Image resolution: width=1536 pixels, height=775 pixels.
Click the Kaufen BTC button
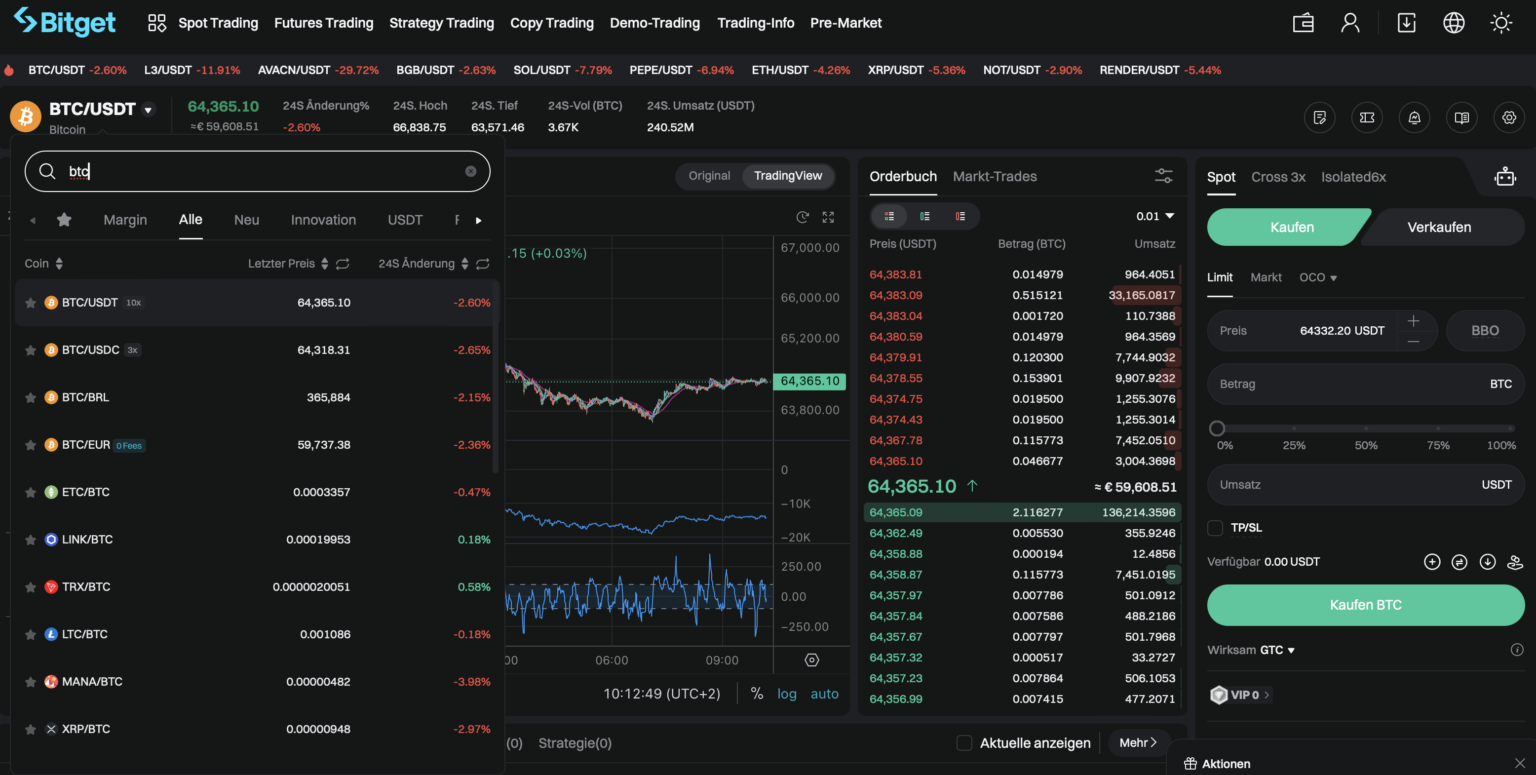click(1364, 604)
